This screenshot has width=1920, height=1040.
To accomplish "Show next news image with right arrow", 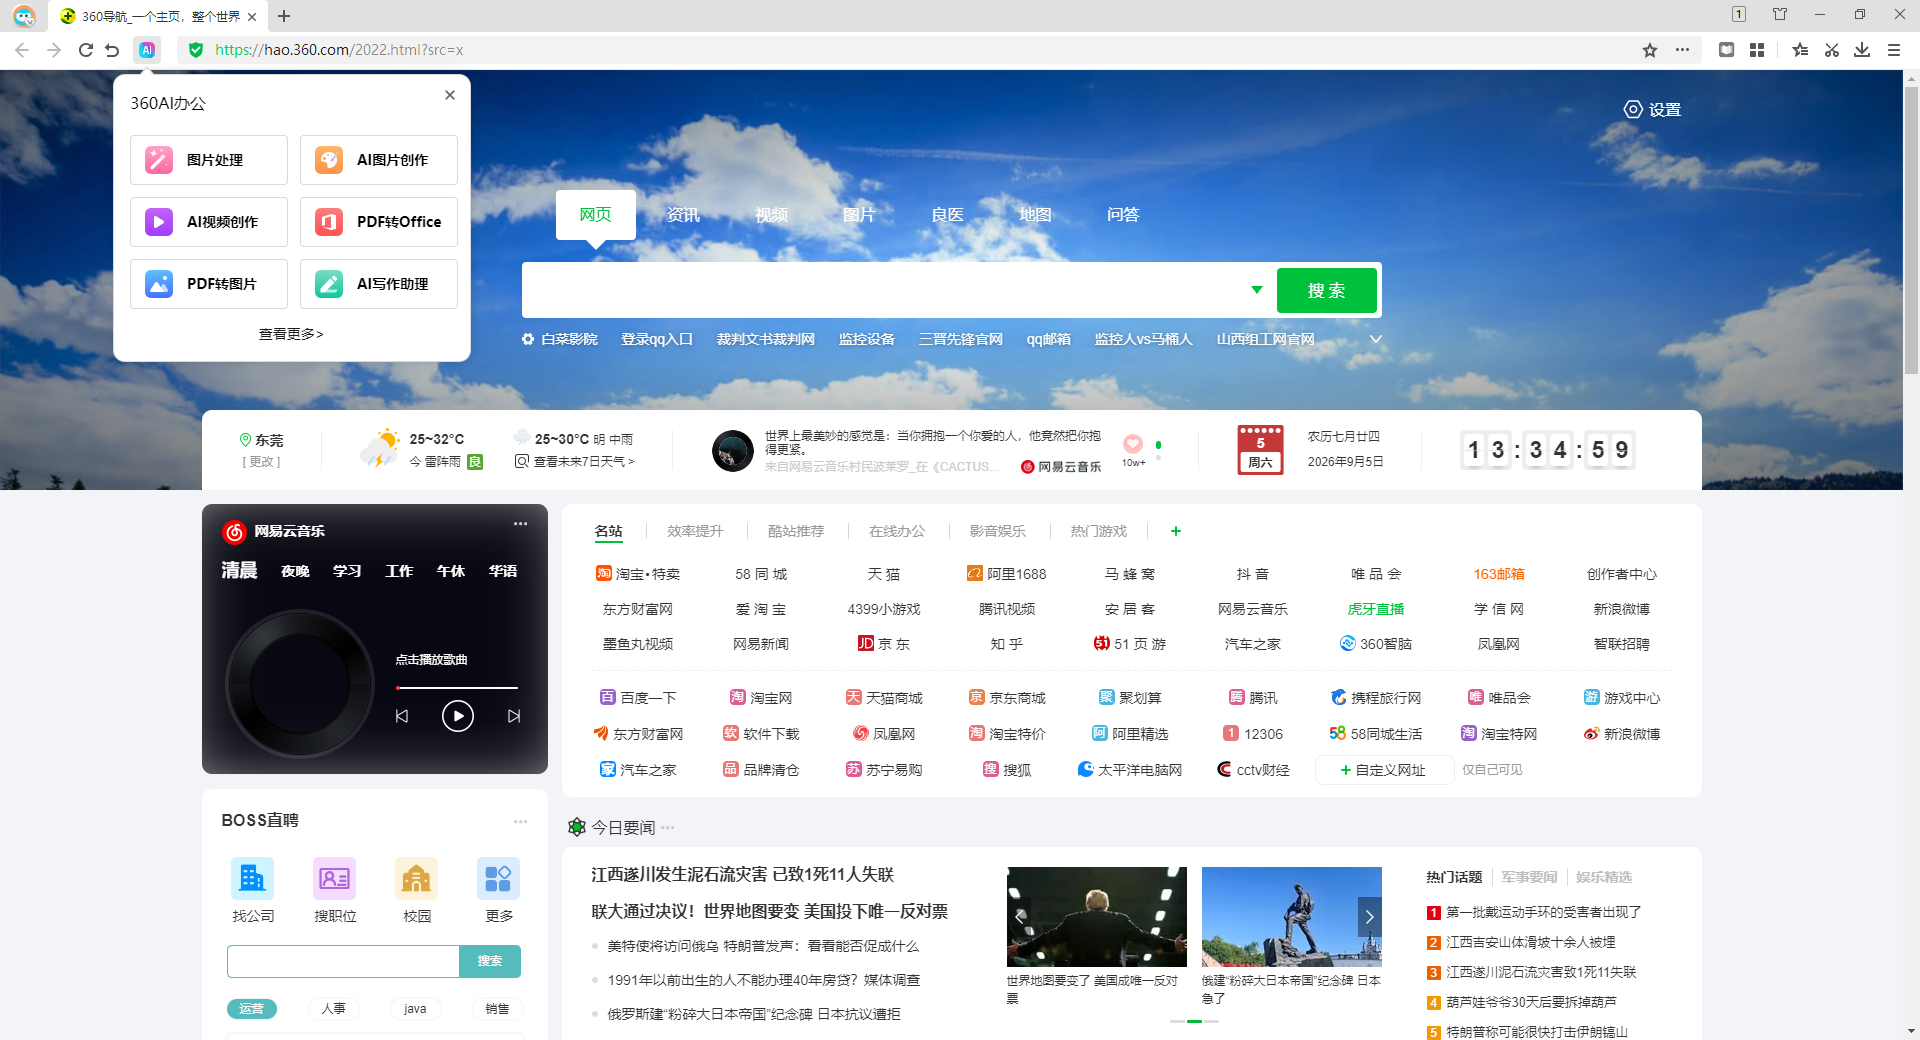I will point(1369,916).
